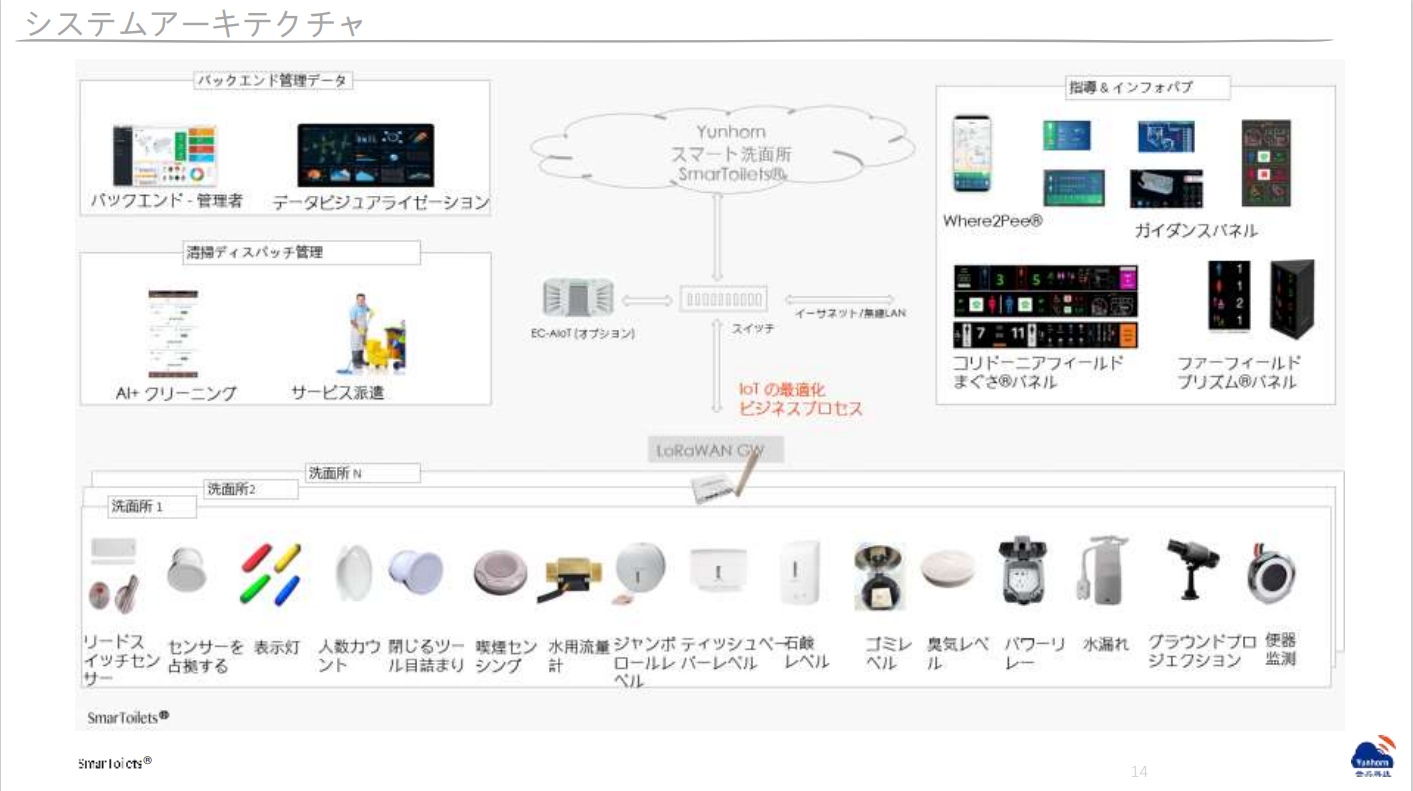Select the cleaning staff person image
The width and height of the screenshot is (1413, 791).
tap(361, 333)
